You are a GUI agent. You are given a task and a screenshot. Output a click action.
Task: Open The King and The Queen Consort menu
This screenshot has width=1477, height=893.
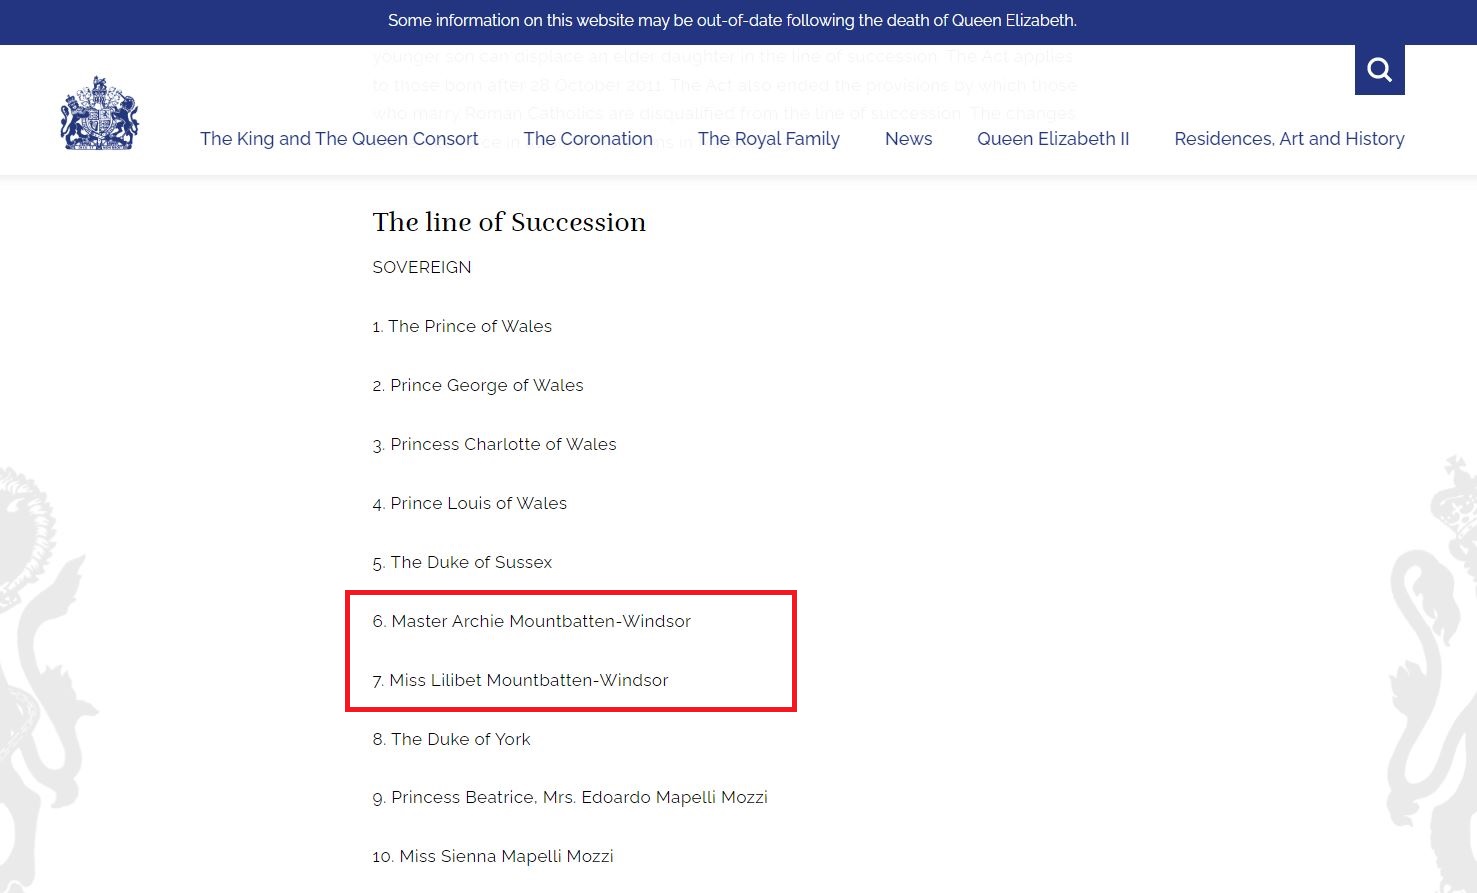pos(339,139)
